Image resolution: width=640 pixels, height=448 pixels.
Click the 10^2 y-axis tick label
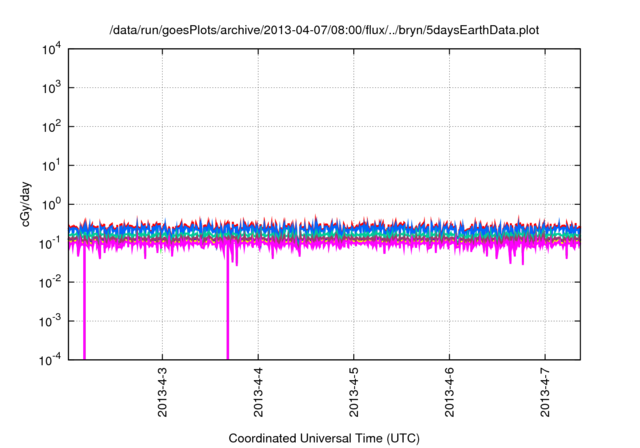(x=52, y=127)
